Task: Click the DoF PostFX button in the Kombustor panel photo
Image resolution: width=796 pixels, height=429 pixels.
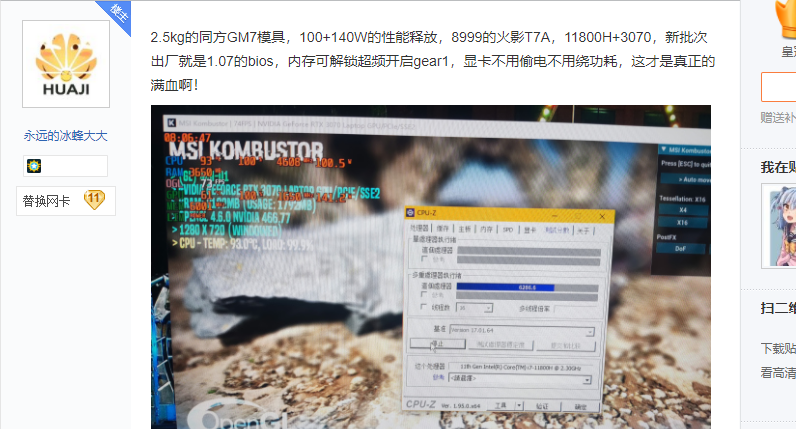Action: (x=680, y=248)
